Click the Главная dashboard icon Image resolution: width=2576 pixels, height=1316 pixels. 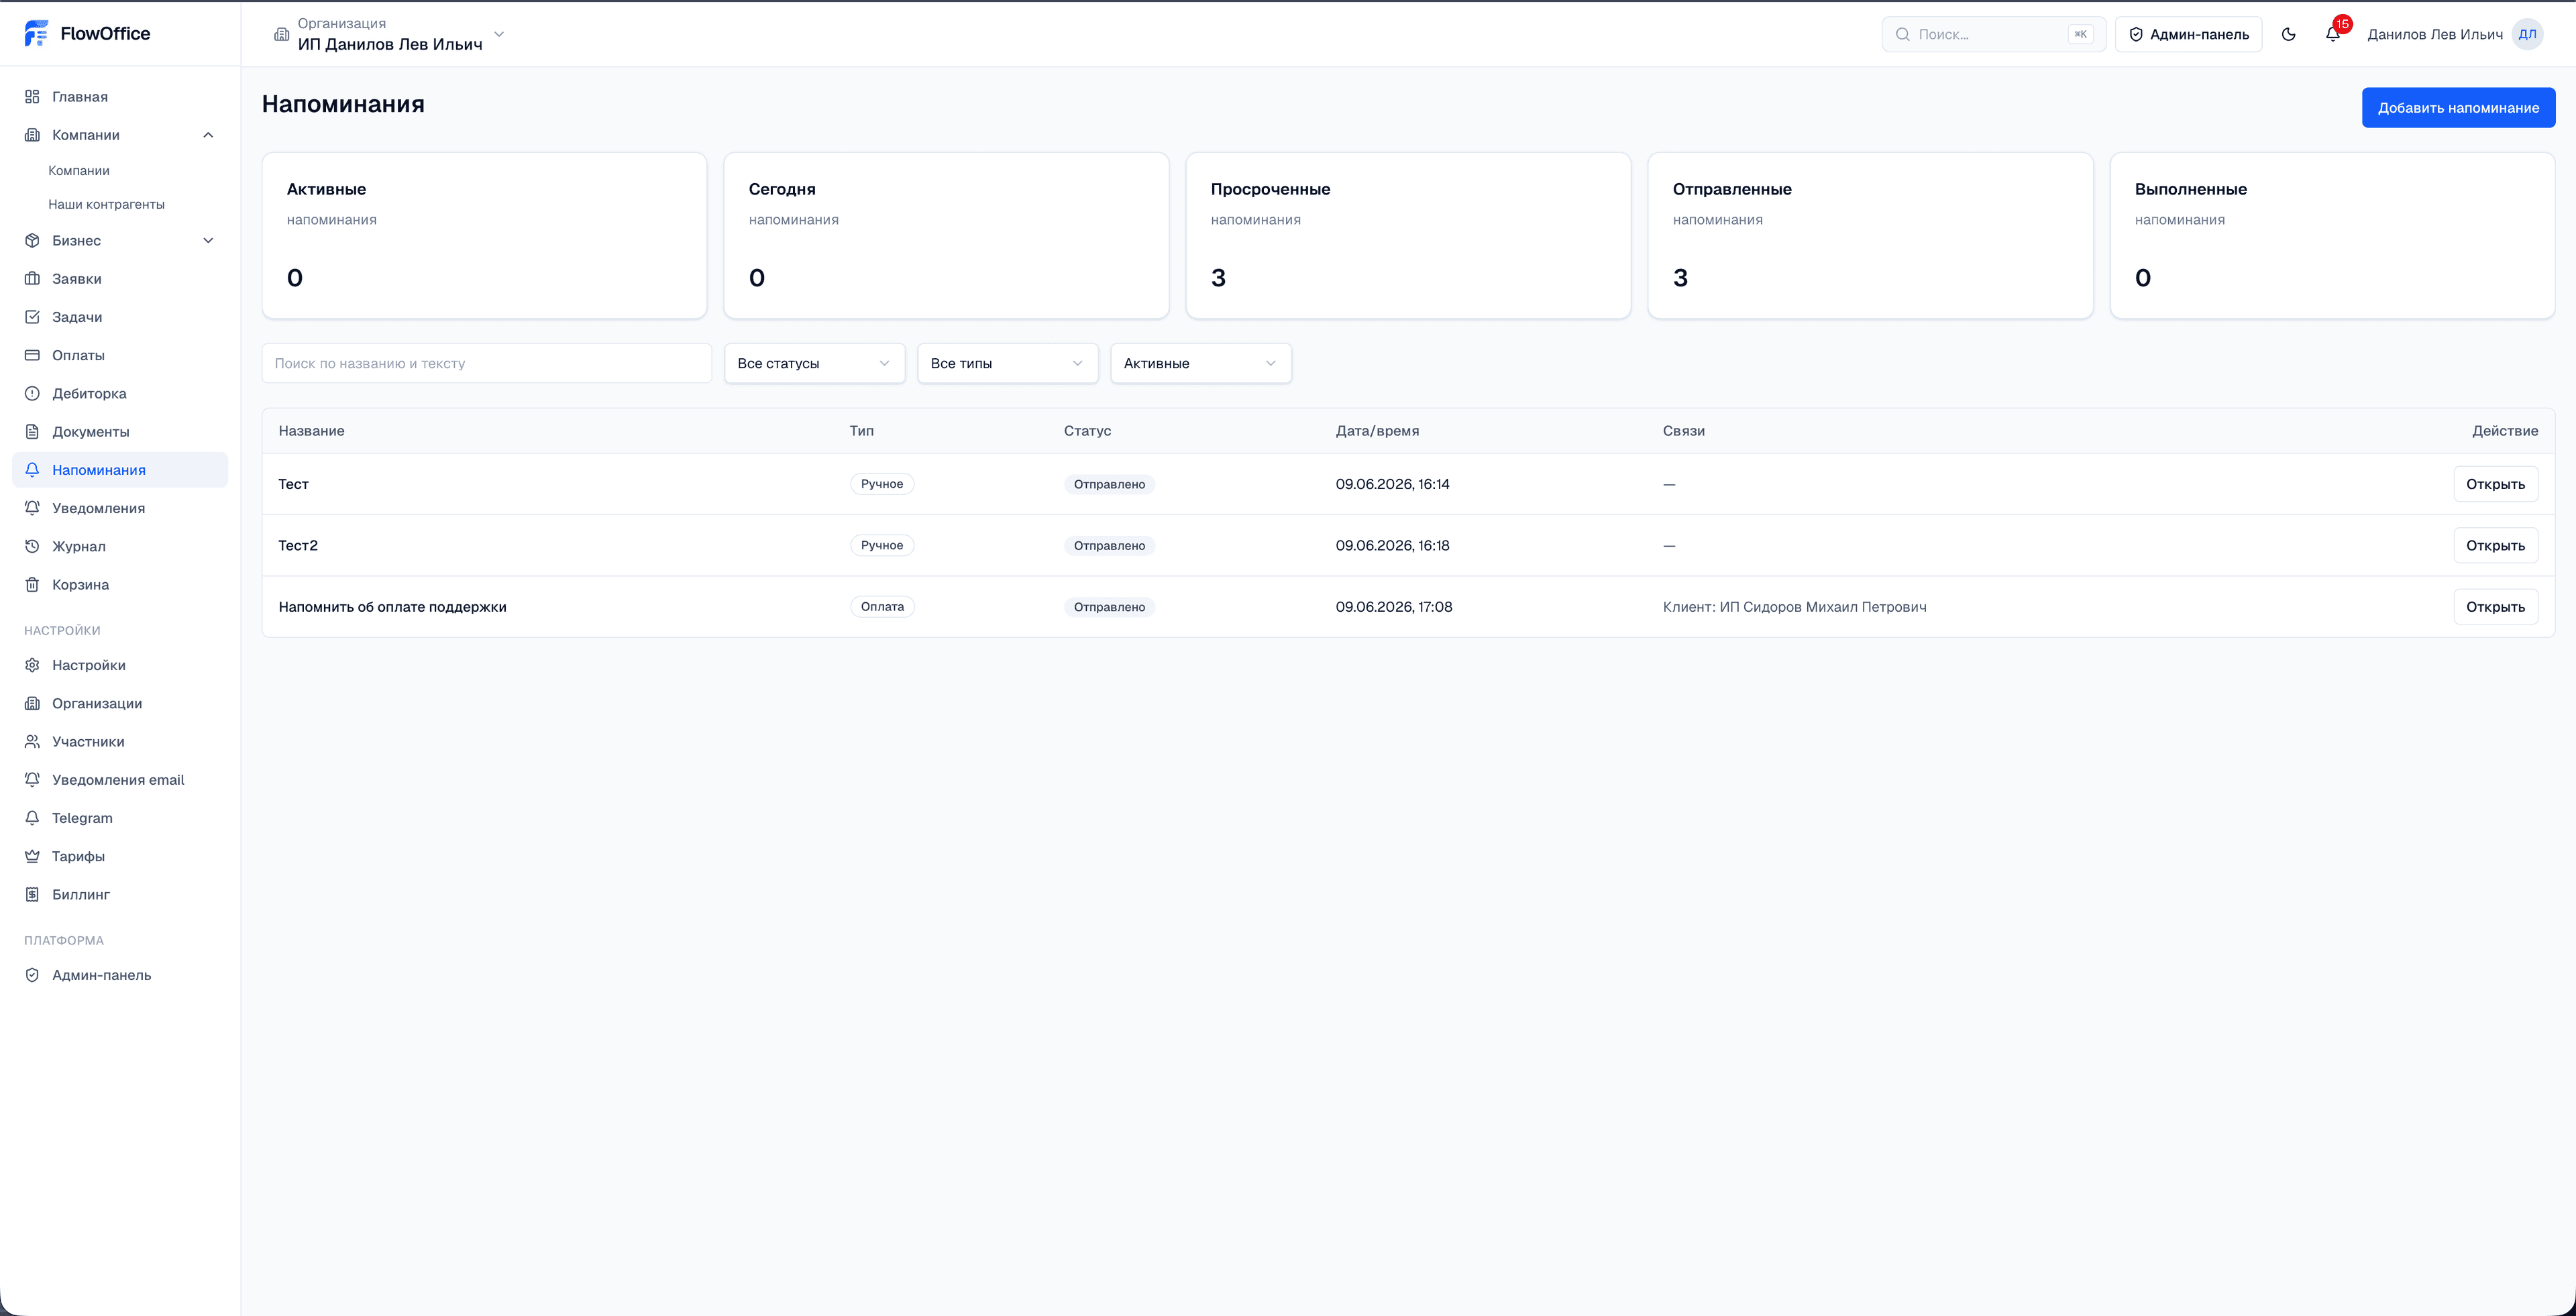click(32, 97)
